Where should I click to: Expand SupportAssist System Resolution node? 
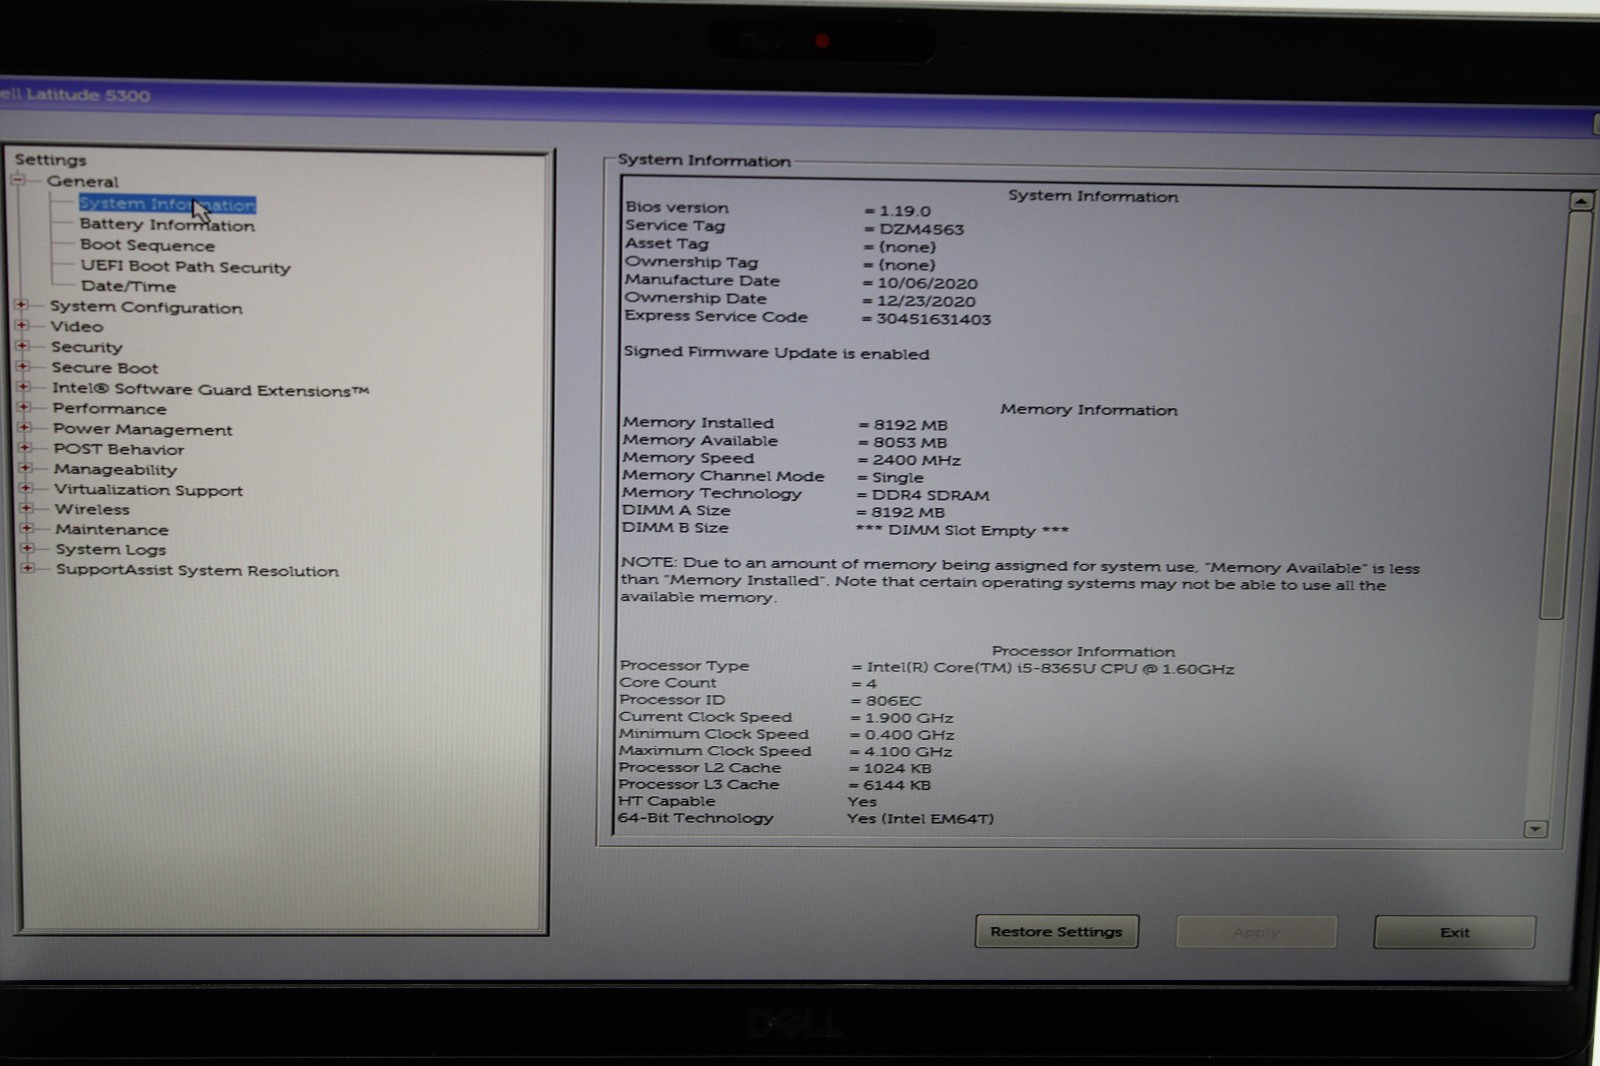[x=28, y=568]
